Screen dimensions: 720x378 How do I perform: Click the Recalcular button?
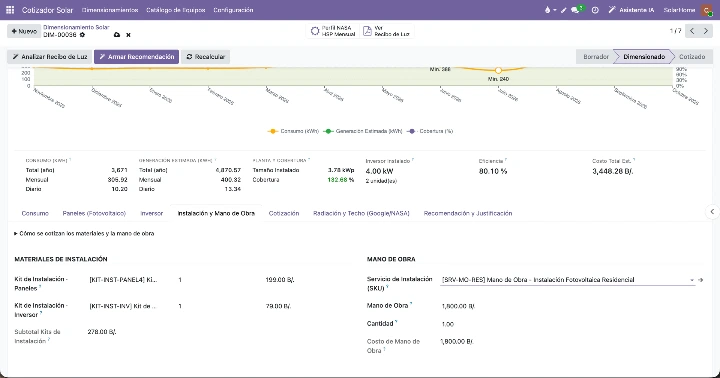click(205, 56)
